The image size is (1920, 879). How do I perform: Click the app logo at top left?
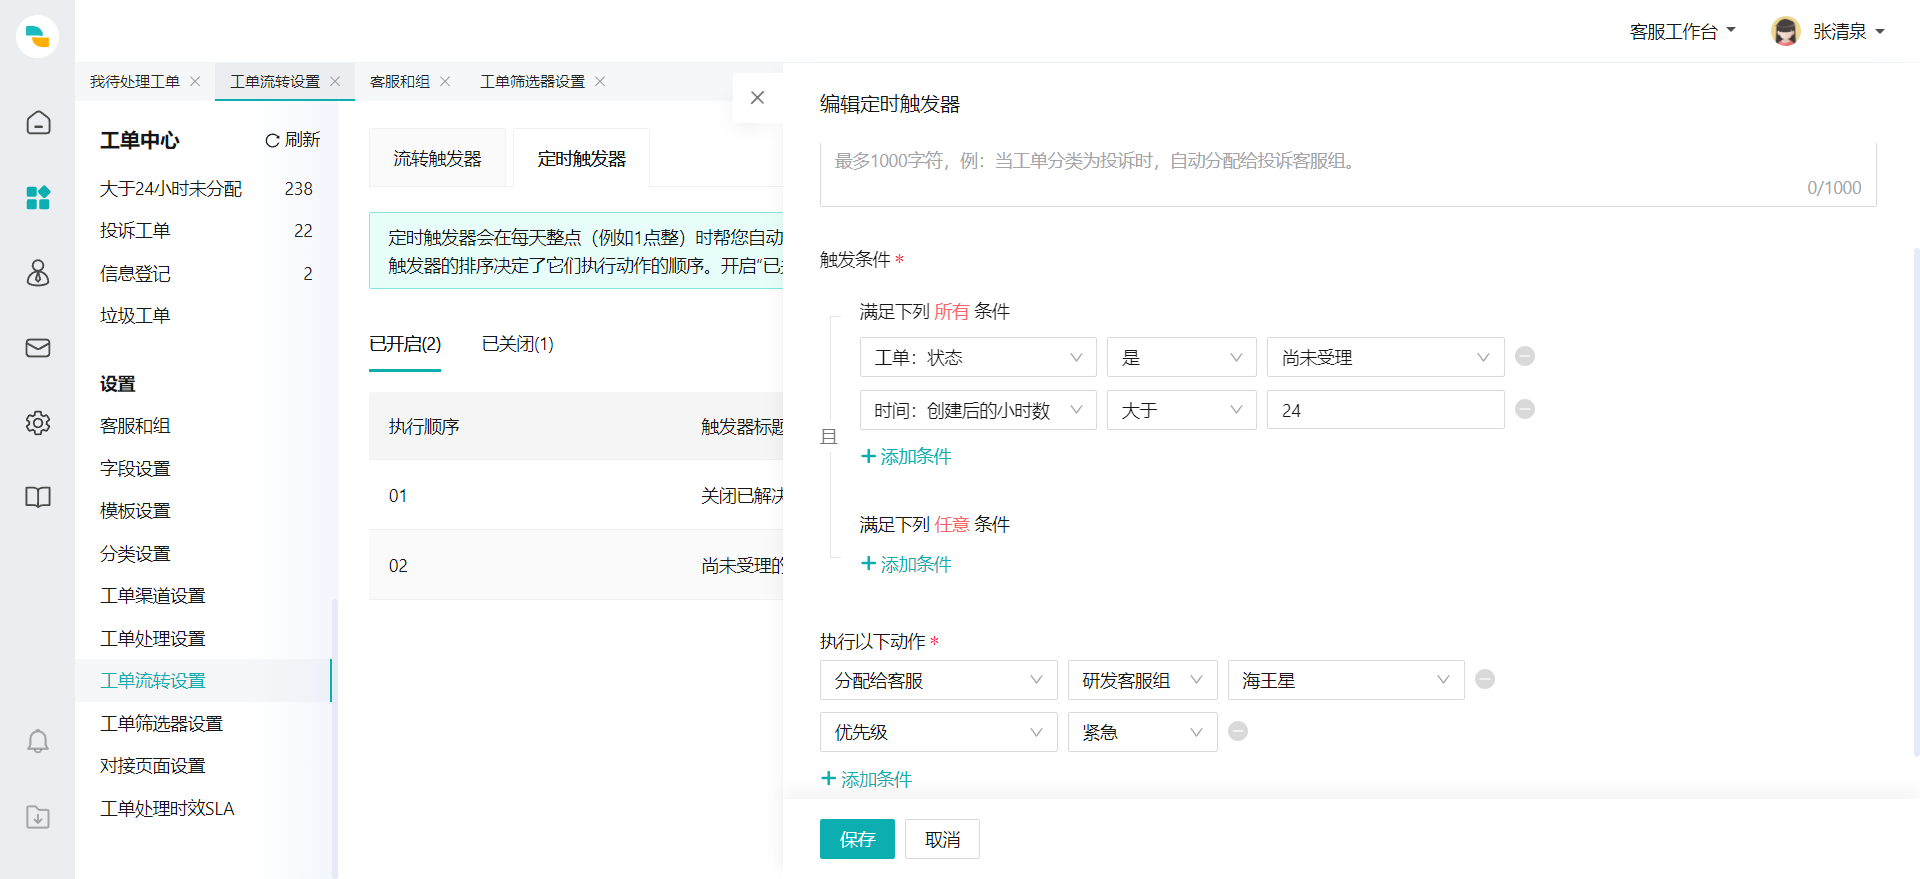coord(37,36)
